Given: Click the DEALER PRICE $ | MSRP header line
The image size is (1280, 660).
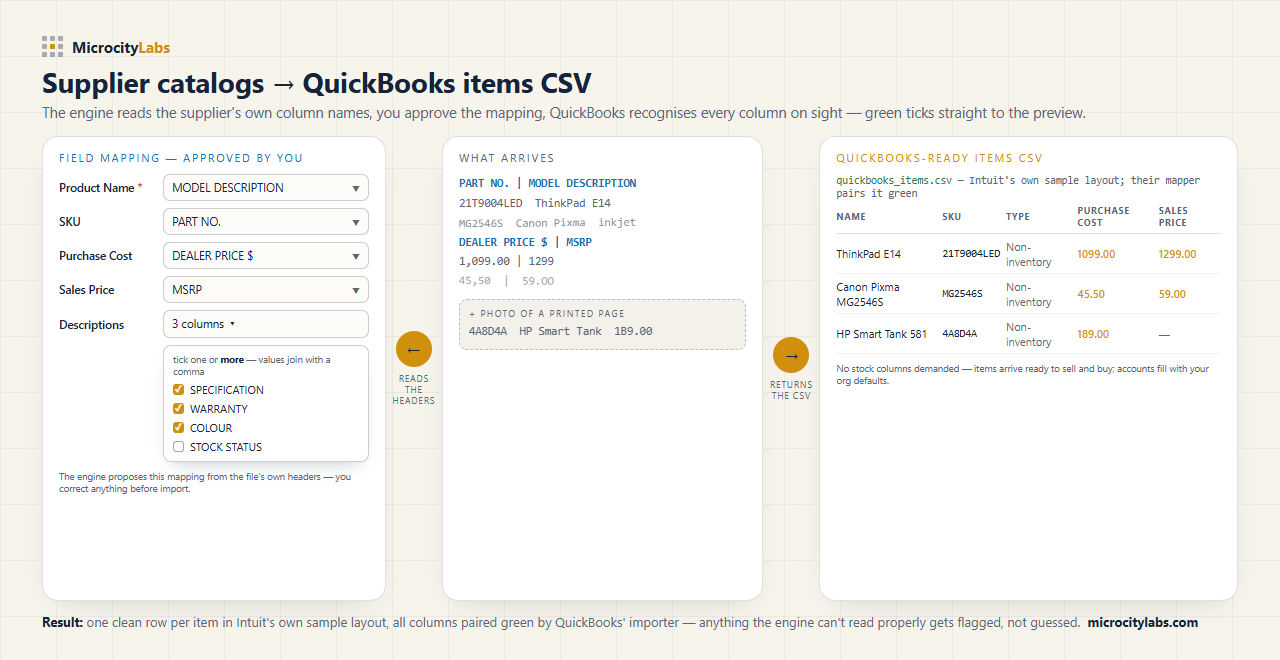Looking at the screenshot, I should pos(526,242).
